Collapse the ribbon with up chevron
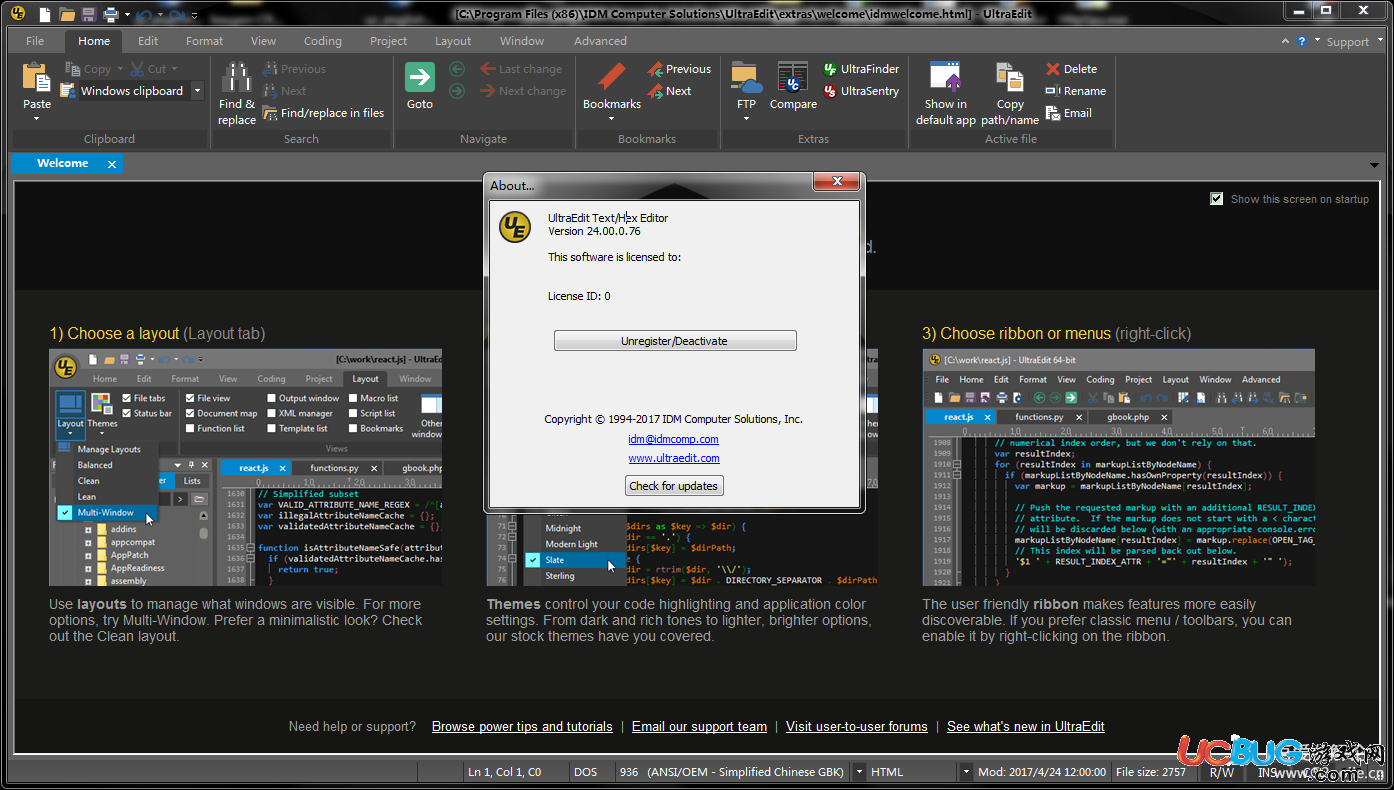Viewport: 1394px width, 790px height. point(1285,41)
